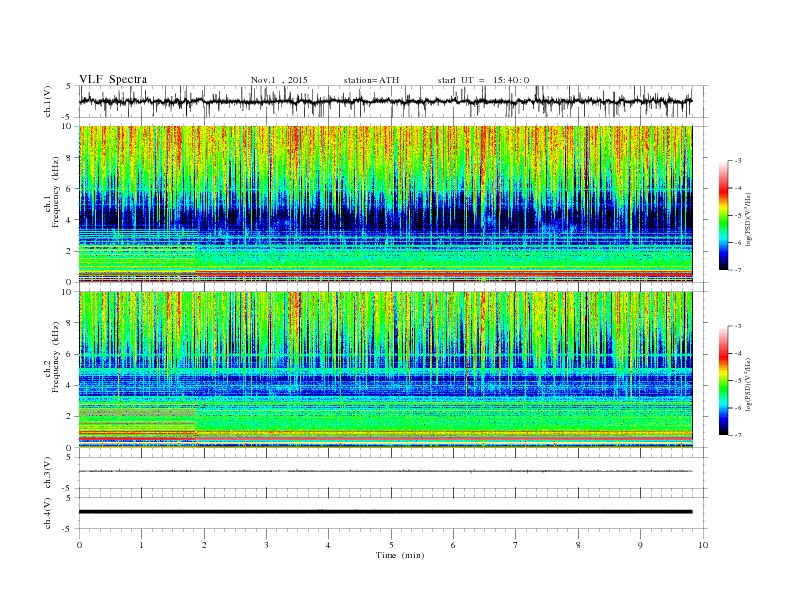Click the "1" tick on the time axis
This screenshot has height=612, width=792.
pyautogui.click(x=141, y=545)
